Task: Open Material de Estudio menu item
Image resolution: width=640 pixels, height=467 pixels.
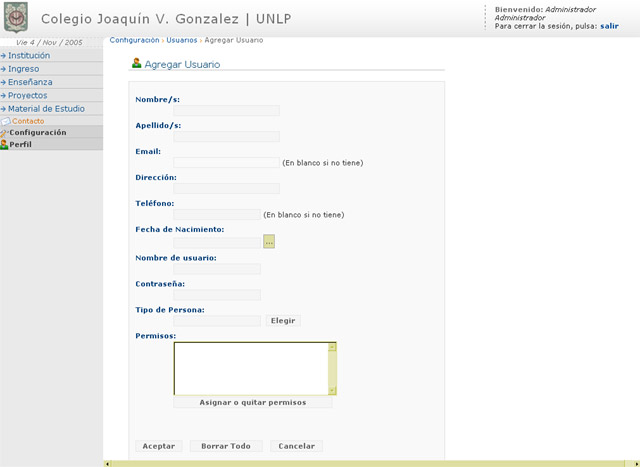Action: (x=46, y=108)
